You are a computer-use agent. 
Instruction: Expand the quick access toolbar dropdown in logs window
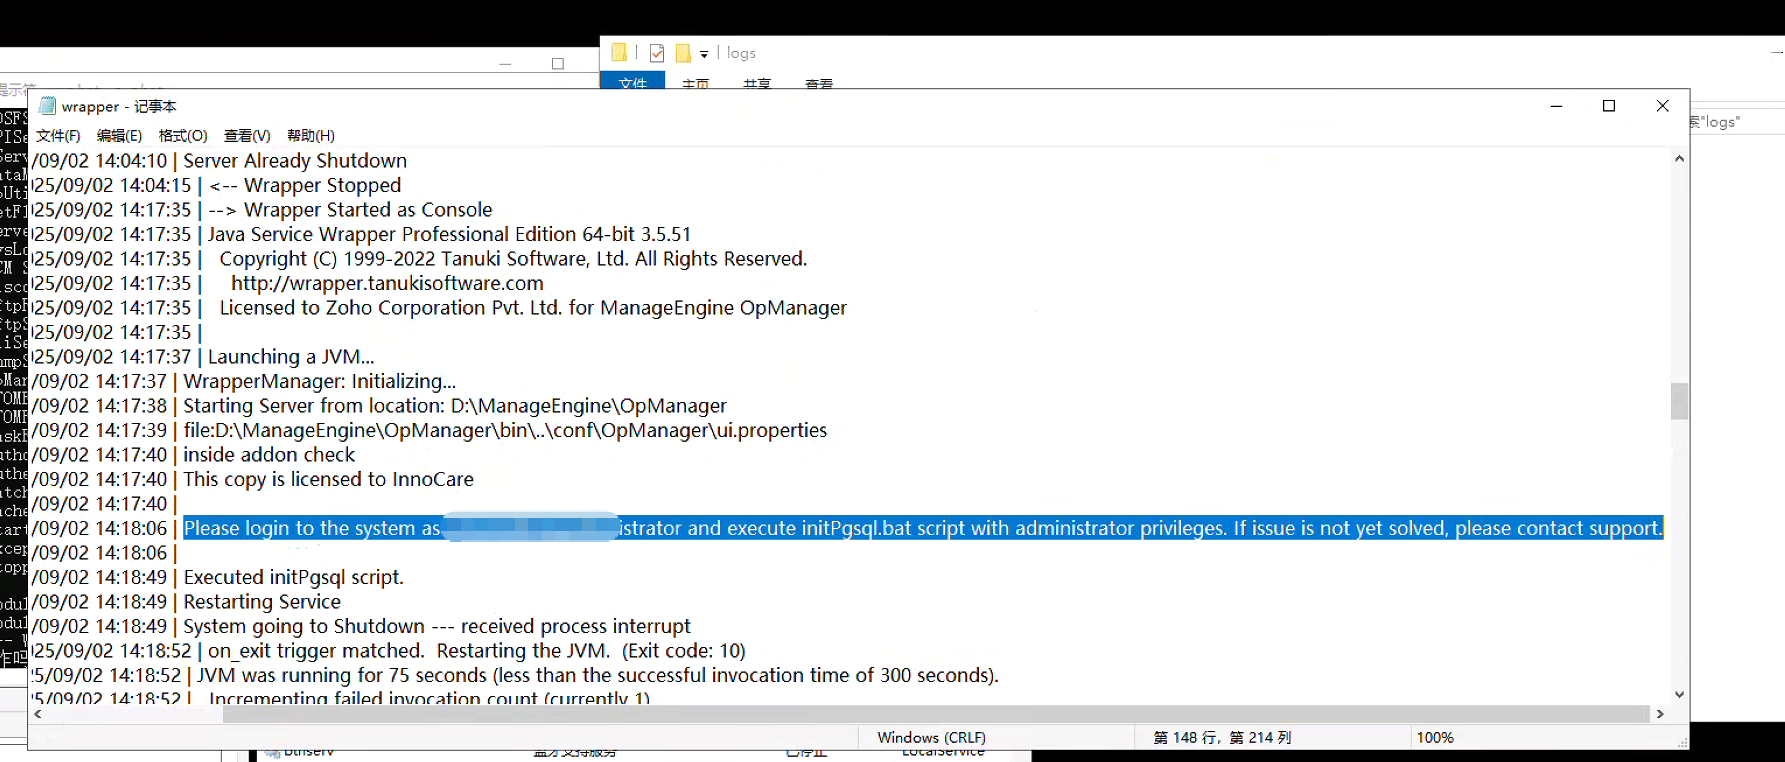pos(704,54)
